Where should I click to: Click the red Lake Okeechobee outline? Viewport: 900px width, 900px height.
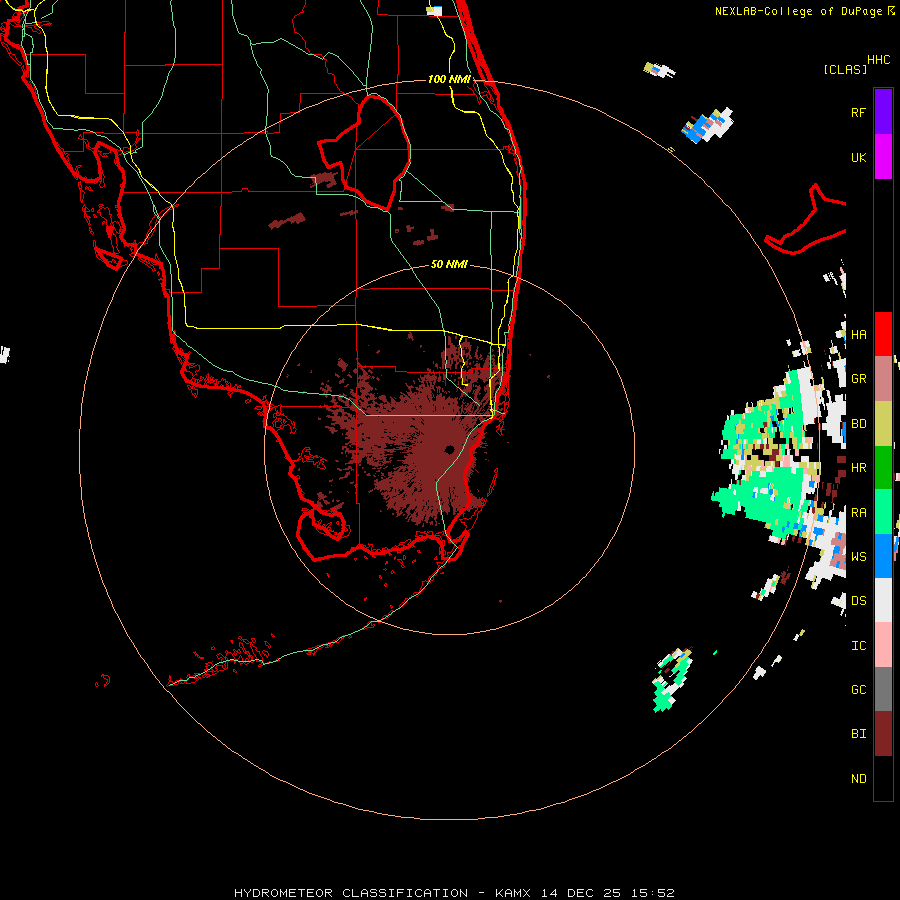pyautogui.click(x=365, y=153)
